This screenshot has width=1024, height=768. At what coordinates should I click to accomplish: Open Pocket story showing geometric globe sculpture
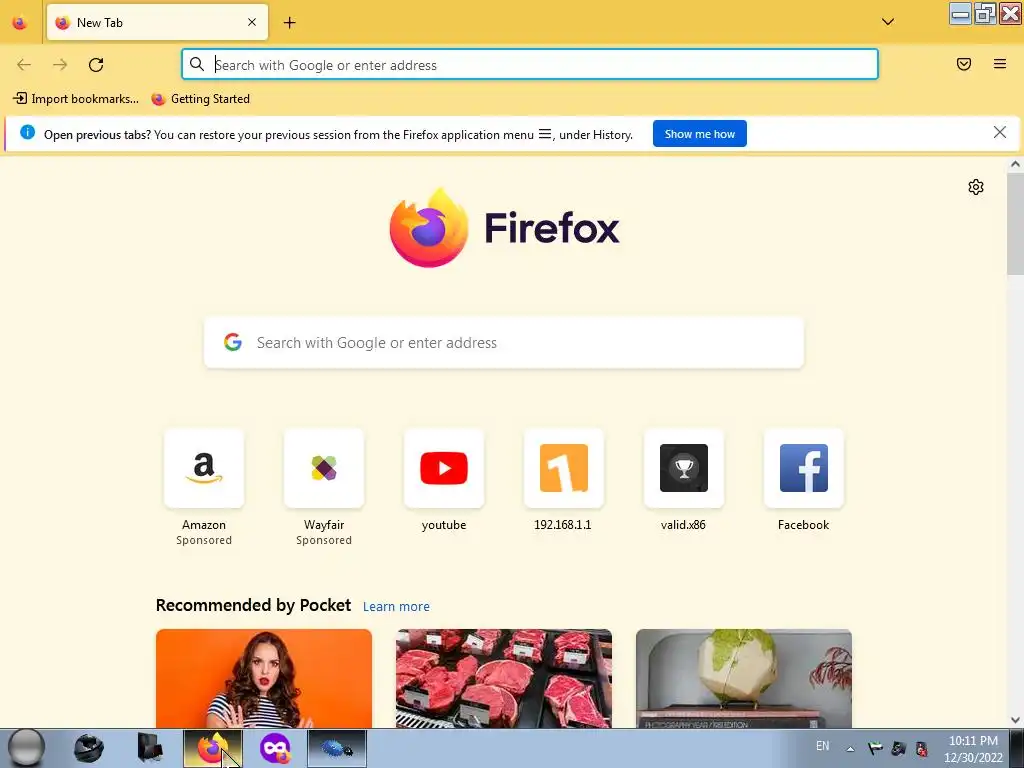pyautogui.click(x=744, y=679)
